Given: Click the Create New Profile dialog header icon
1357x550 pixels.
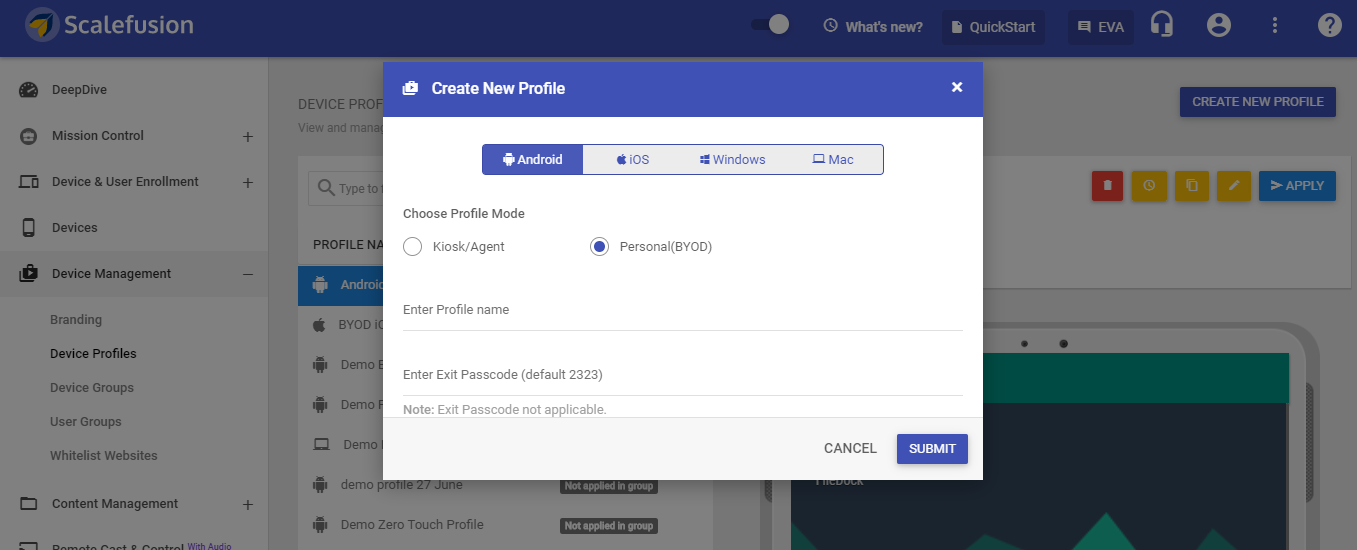Looking at the screenshot, I should [410, 88].
